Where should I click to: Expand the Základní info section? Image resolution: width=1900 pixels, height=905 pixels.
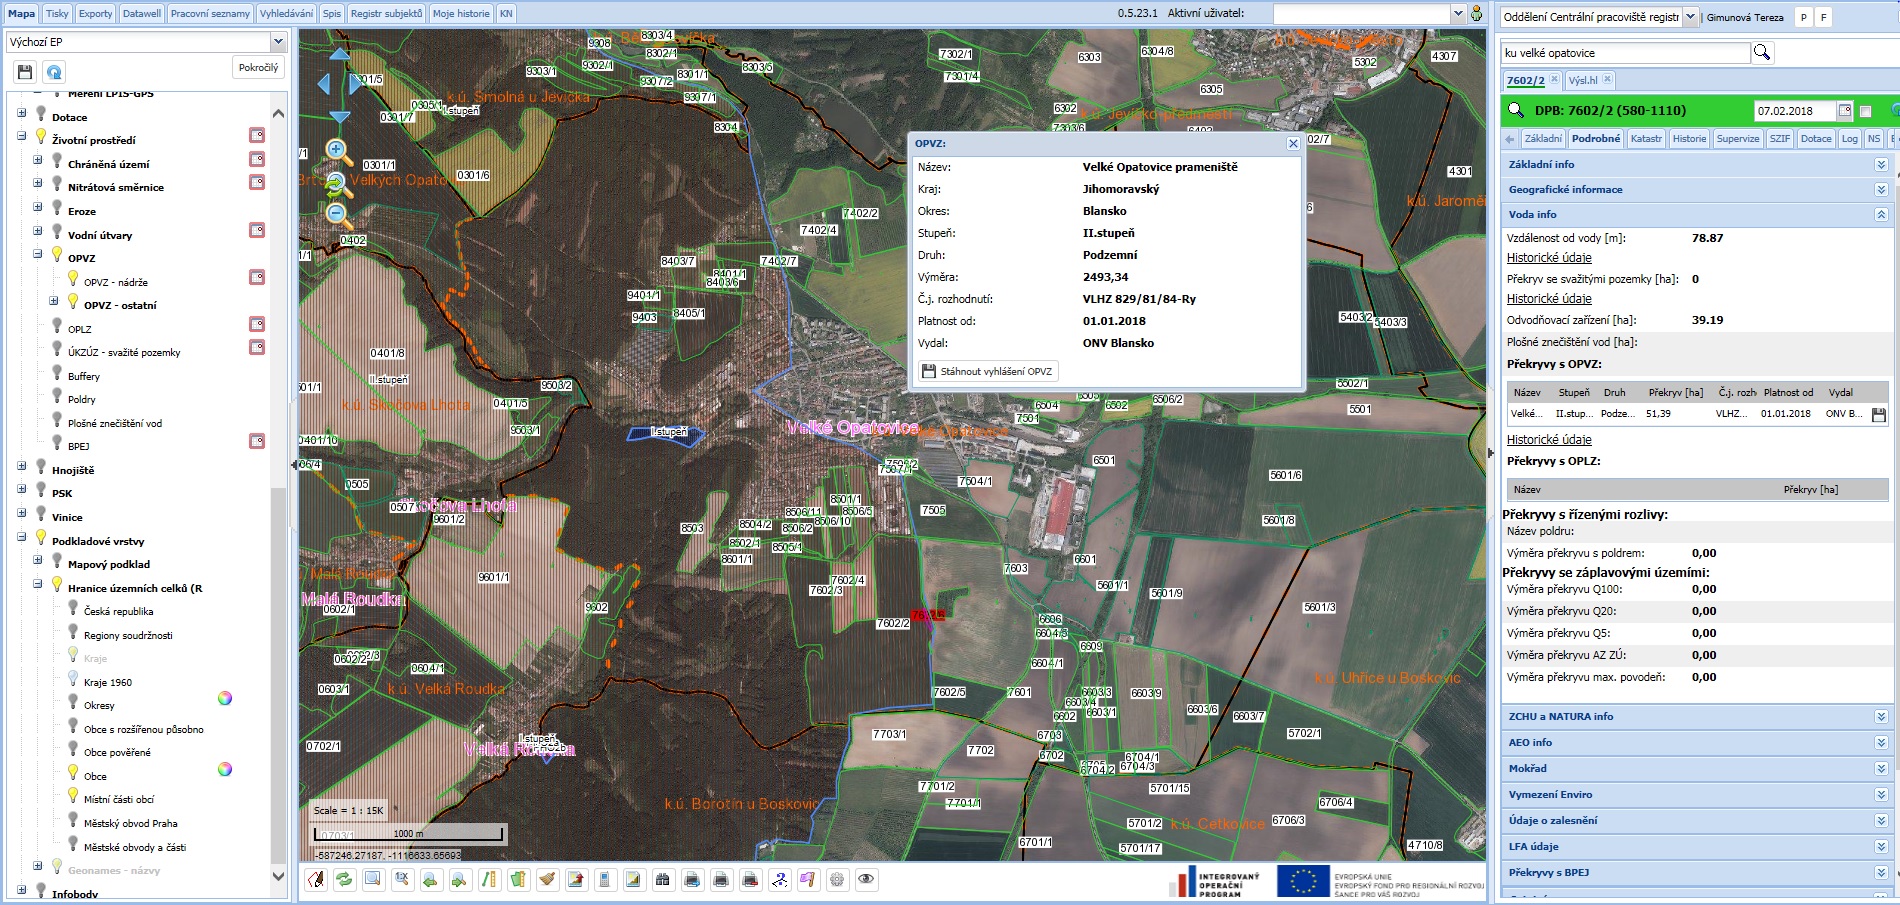pyautogui.click(x=1881, y=164)
